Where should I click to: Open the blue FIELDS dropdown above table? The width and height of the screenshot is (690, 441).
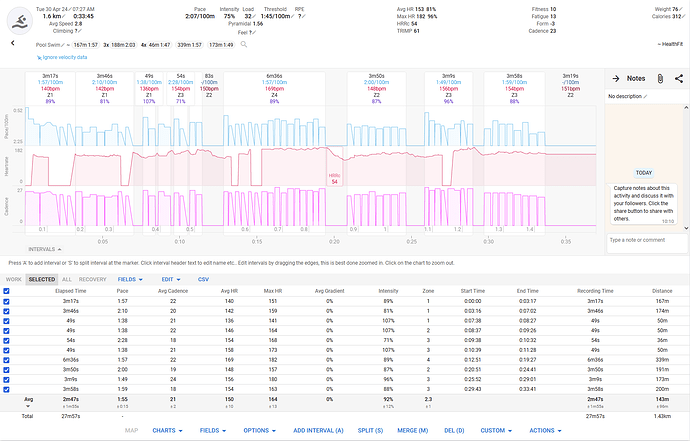[x=130, y=279]
